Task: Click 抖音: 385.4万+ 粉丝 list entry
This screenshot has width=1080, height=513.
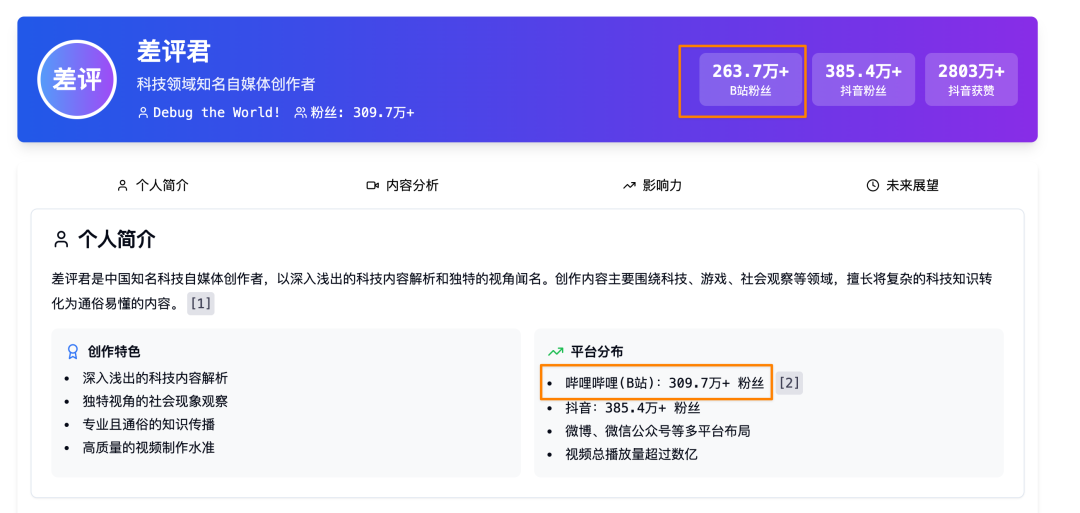Action: (x=632, y=408)
